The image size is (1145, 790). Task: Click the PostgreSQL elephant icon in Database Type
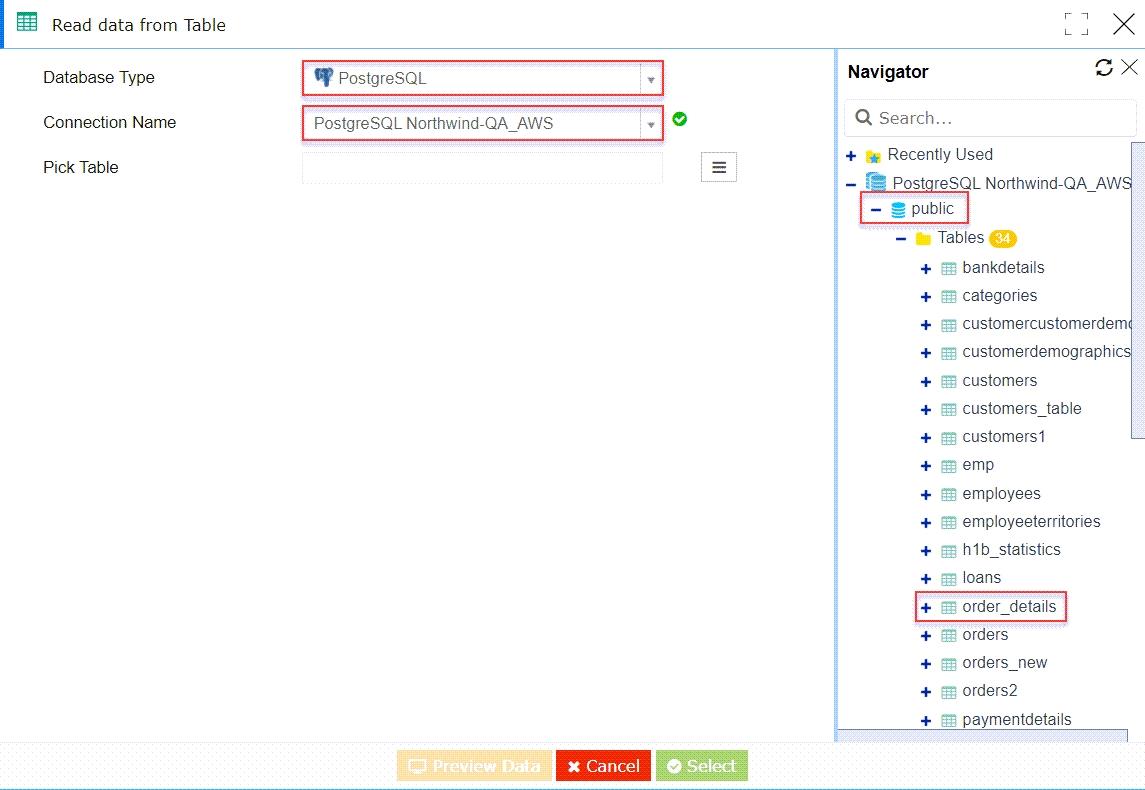click(x=322, y=76)
